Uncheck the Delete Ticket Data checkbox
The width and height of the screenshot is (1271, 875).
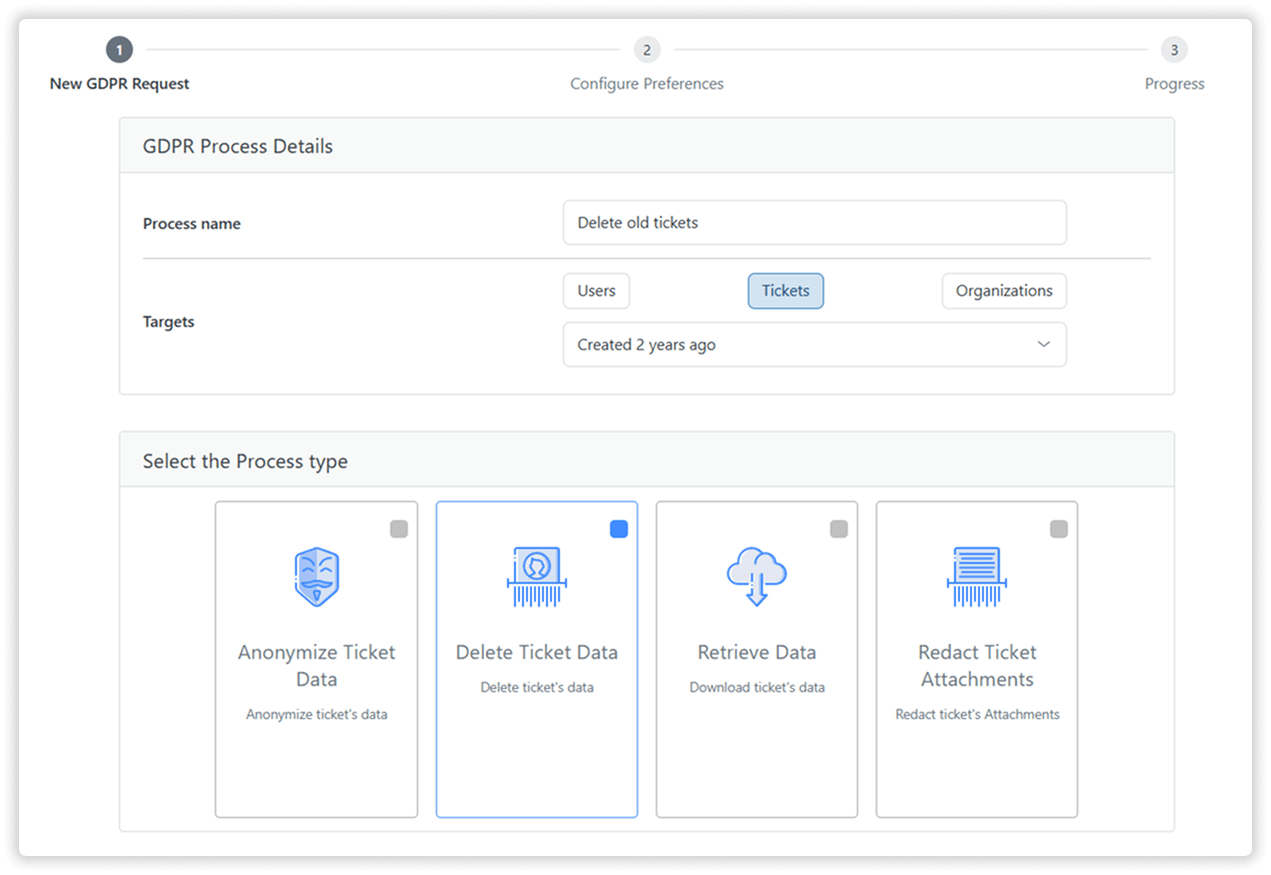[619, 529]
